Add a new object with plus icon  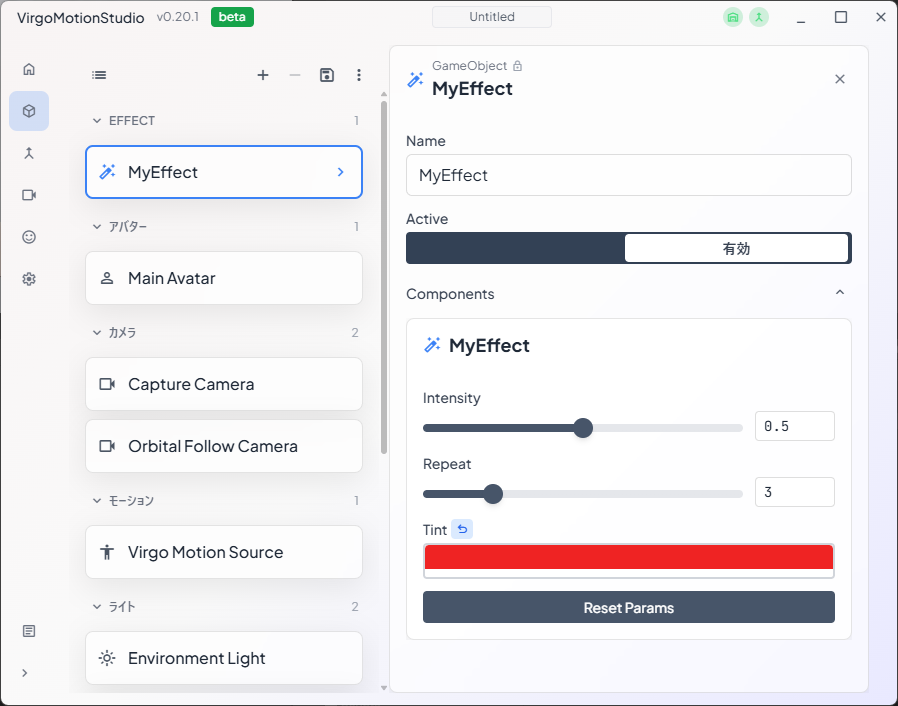click(263, 75)
